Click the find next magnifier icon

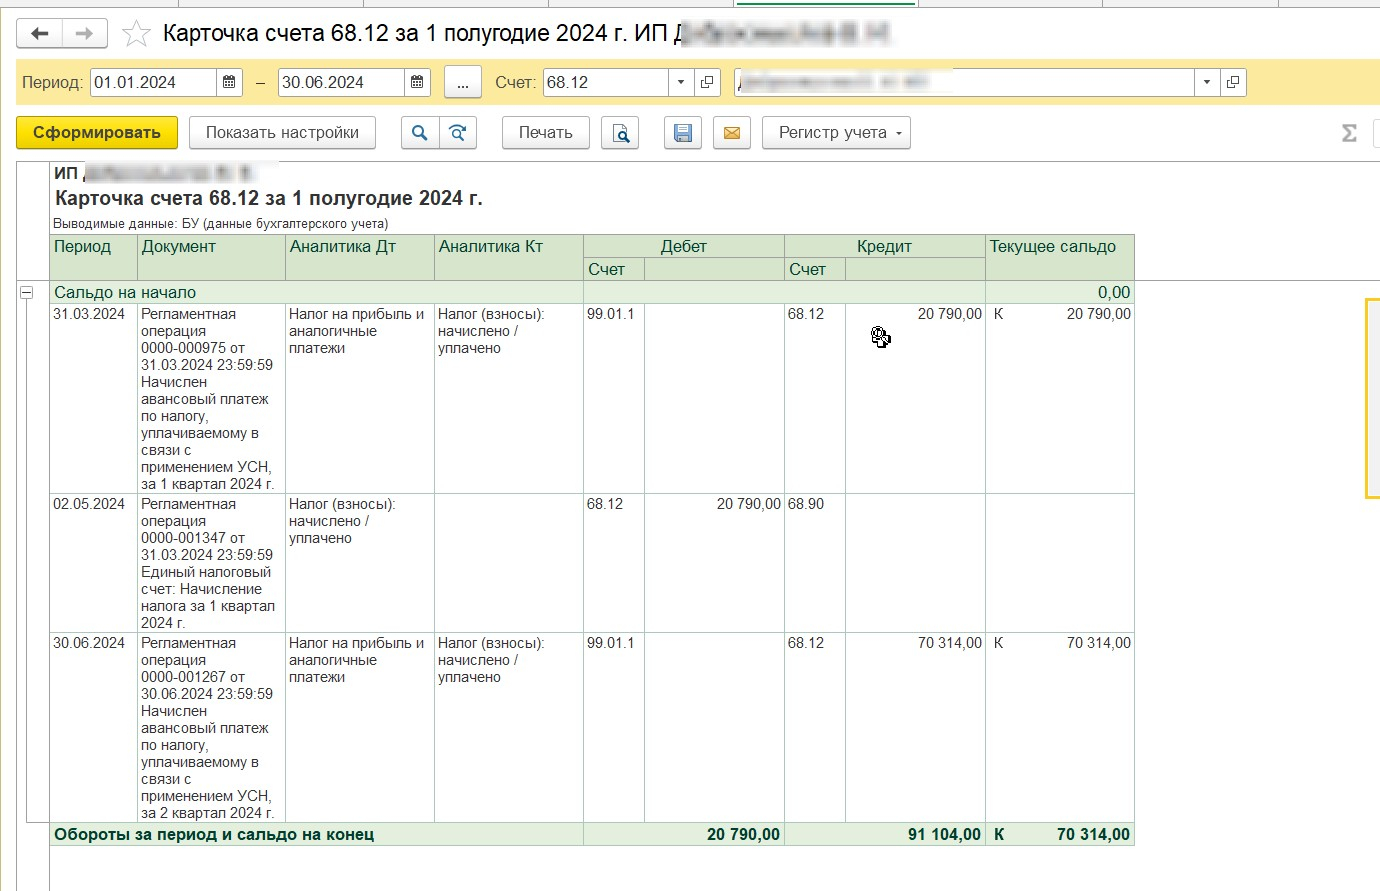[458, 133]
